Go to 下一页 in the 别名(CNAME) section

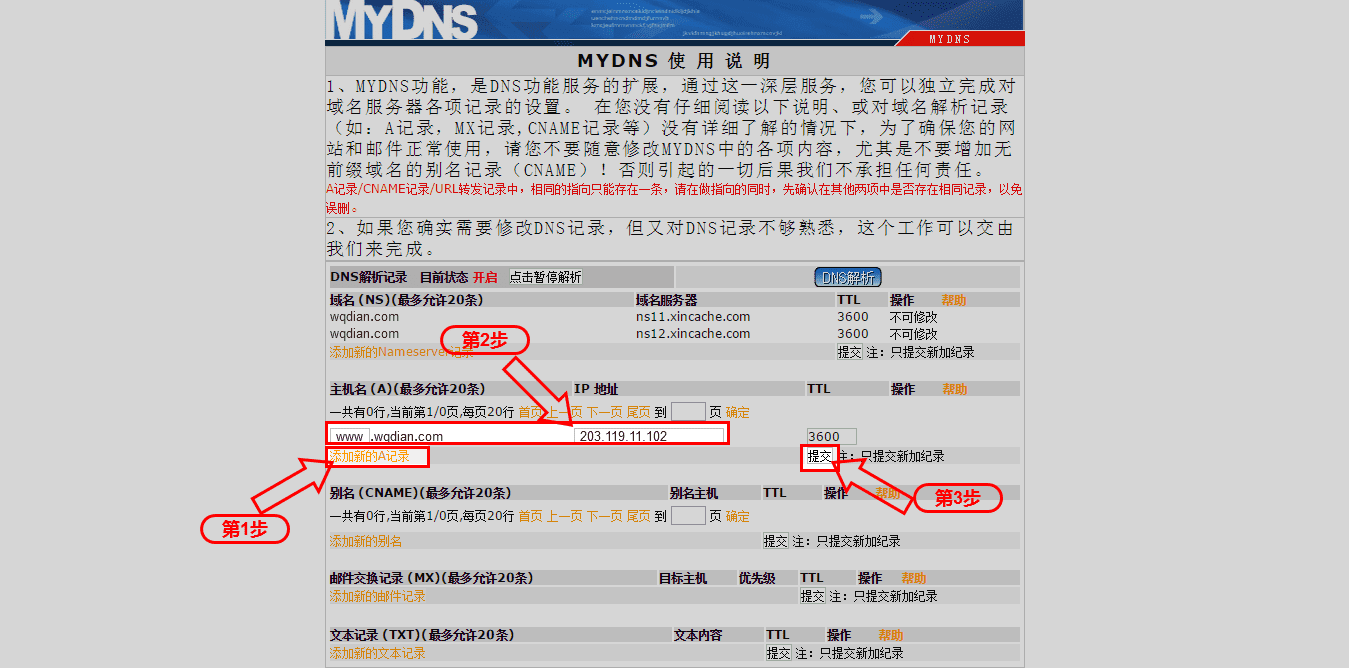(604, 516)
